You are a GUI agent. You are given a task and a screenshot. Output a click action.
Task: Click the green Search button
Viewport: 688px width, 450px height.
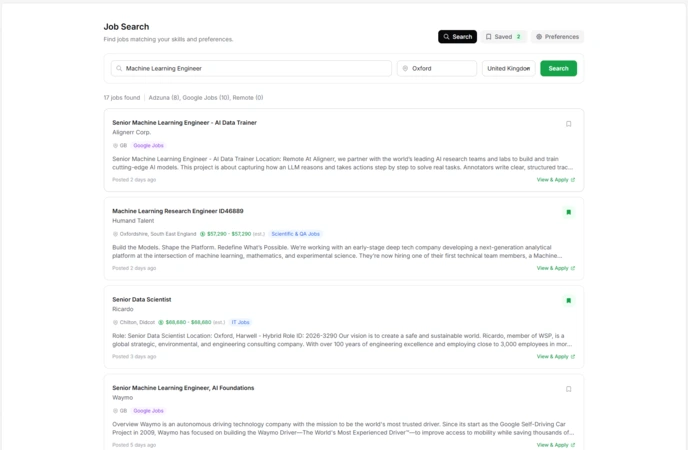pos(558,68)
